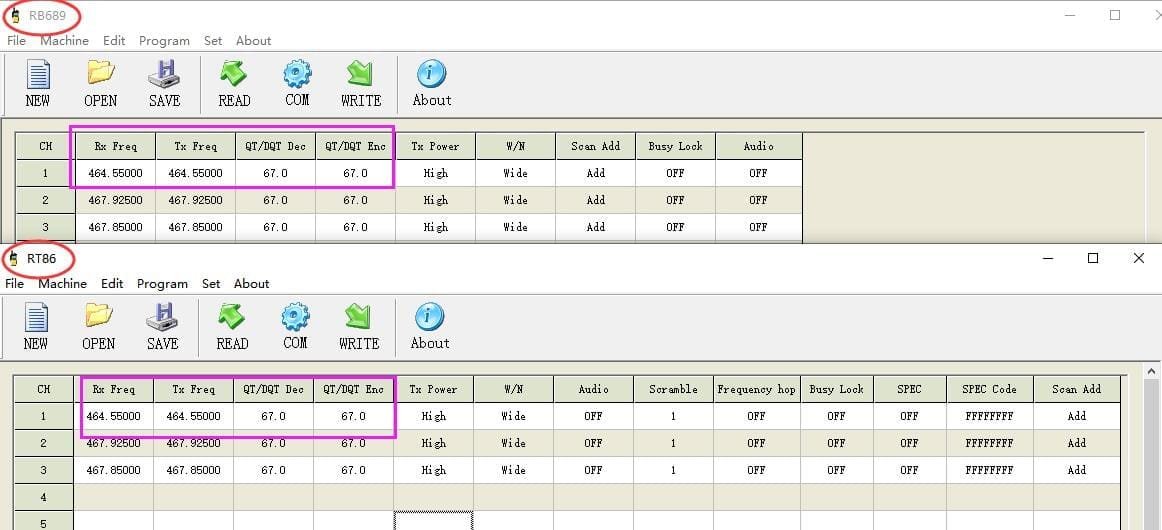Click OPEN folder icon in RT86 window
This screenshot has height=530, width=1162.
click(99, 317)
